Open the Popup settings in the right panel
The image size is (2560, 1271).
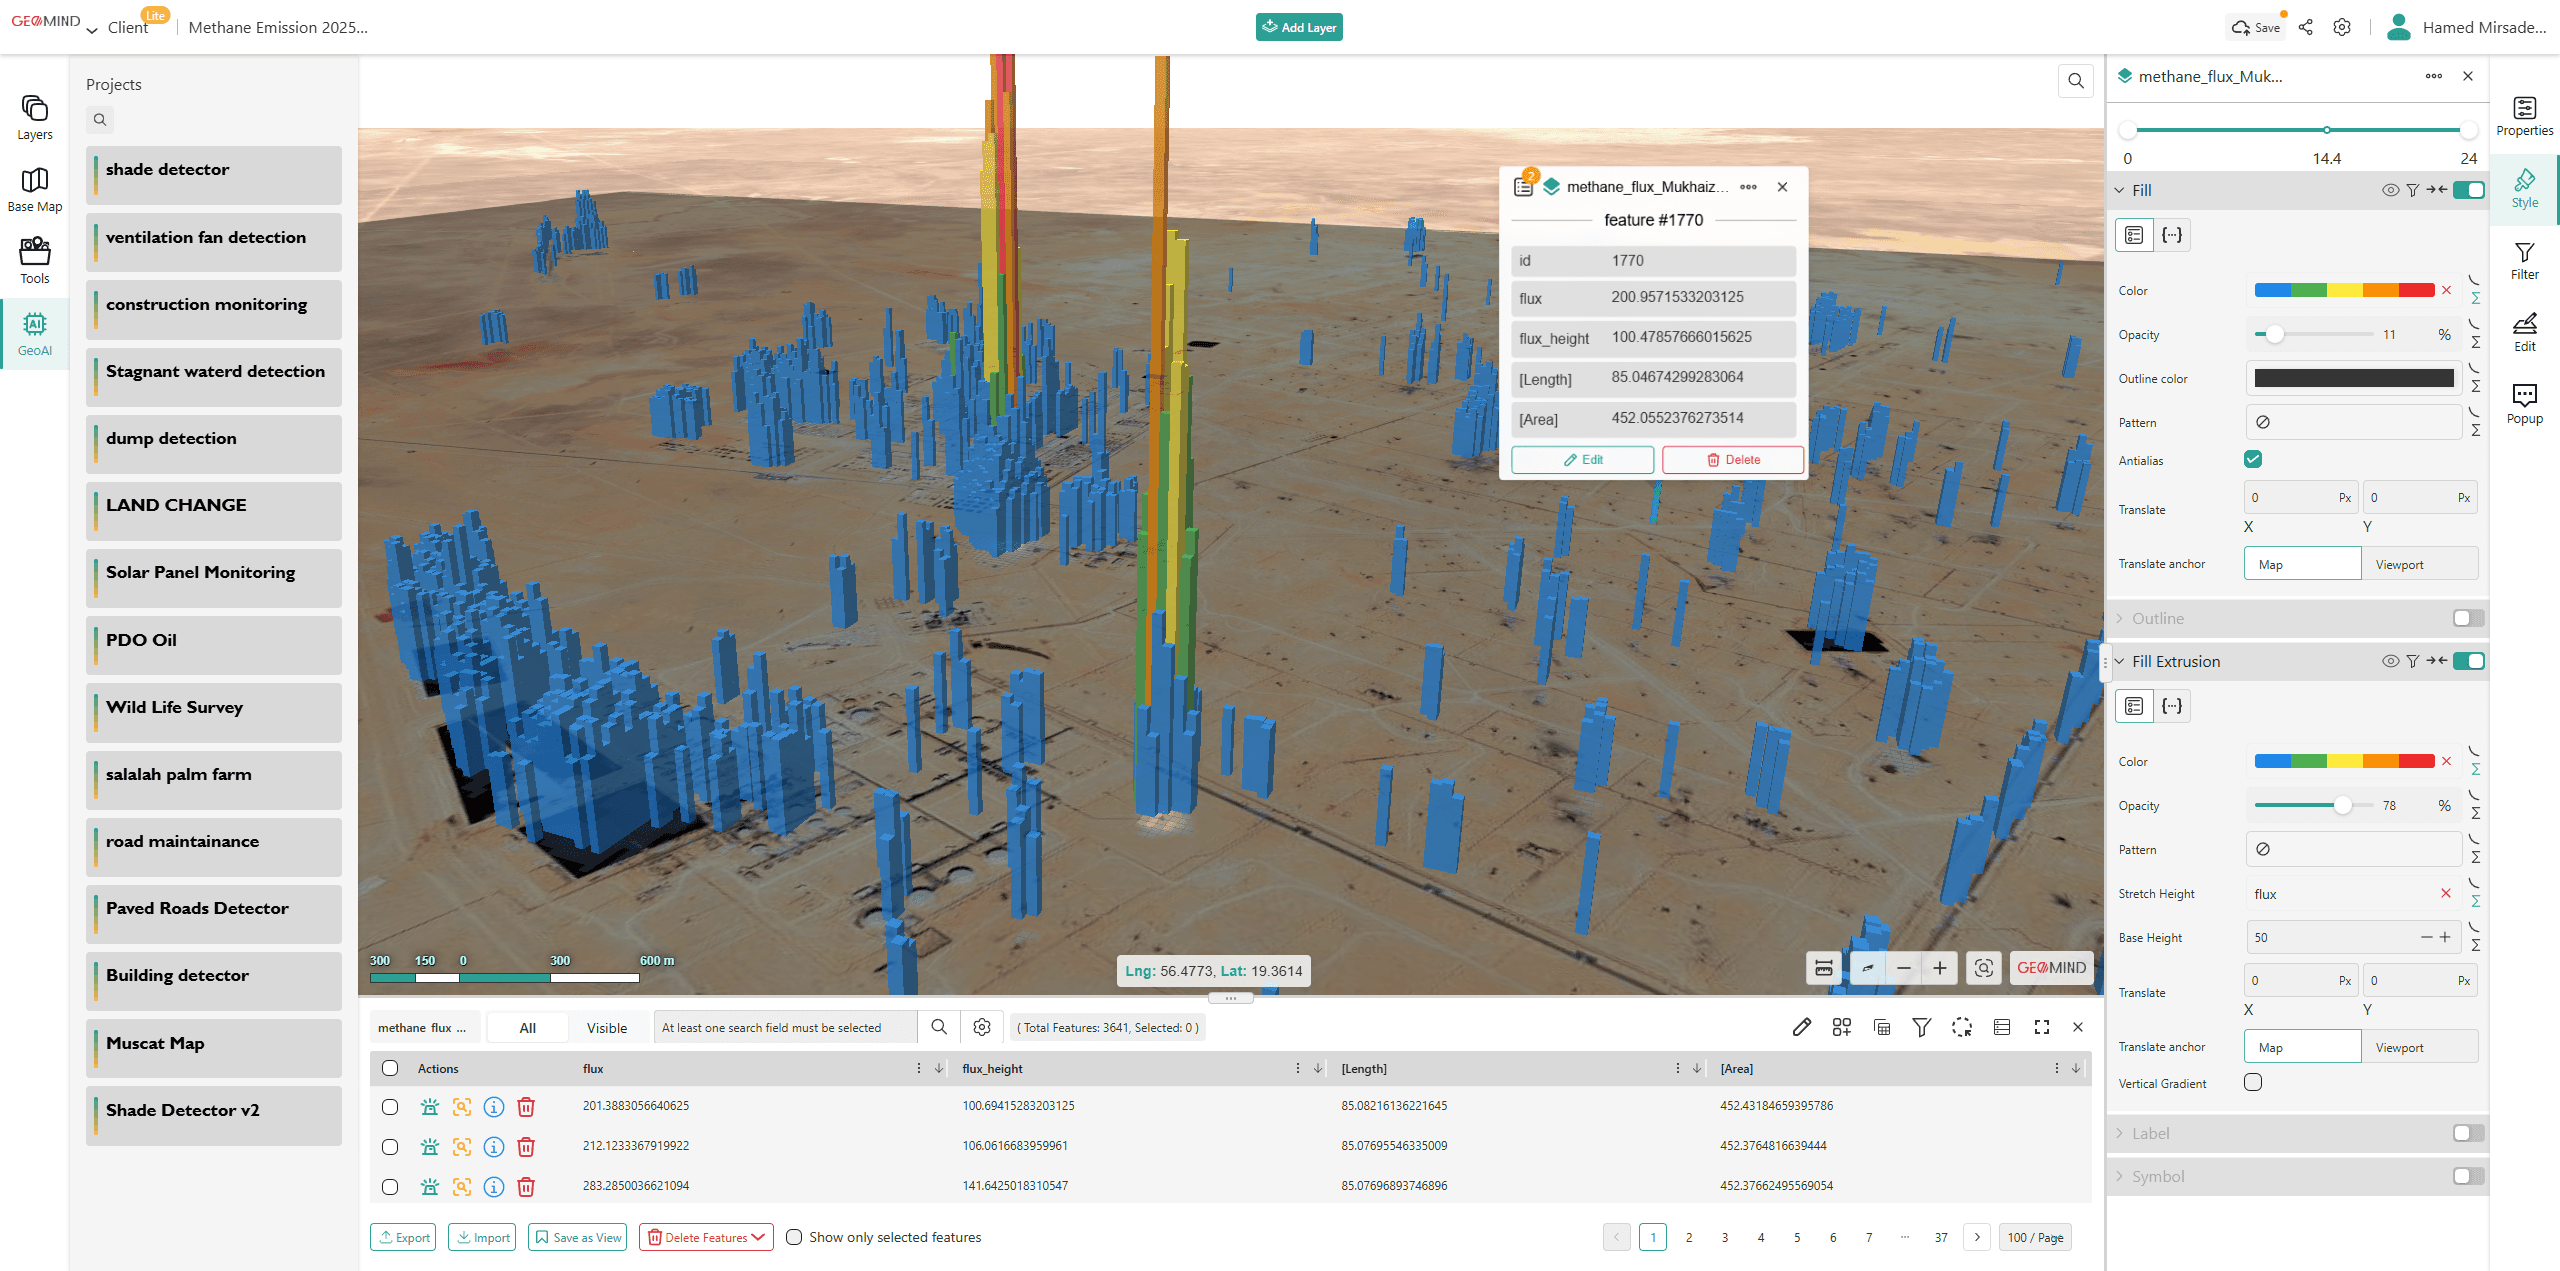tap(2525, 400)
